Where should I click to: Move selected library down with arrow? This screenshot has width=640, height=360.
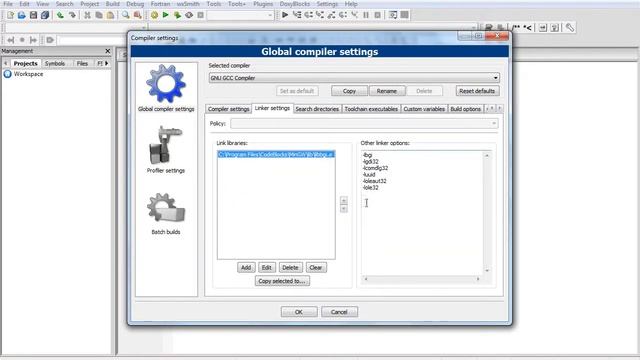(344, 209)
